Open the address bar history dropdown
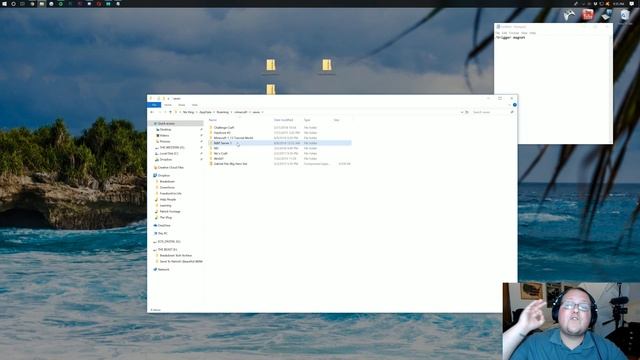The height and width of the screenshot is (360, 640). 462,112
